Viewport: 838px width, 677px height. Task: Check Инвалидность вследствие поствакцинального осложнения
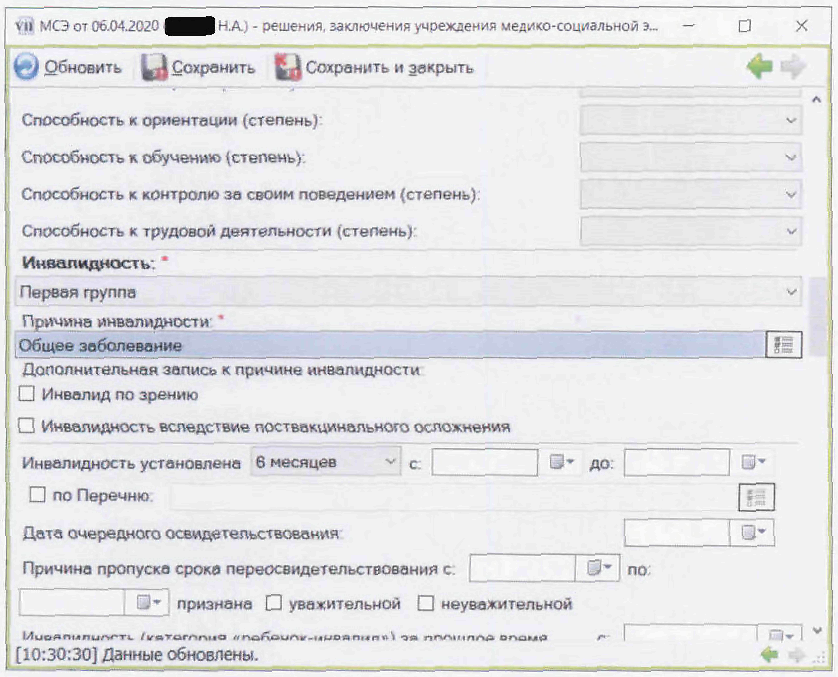(27, 426)
